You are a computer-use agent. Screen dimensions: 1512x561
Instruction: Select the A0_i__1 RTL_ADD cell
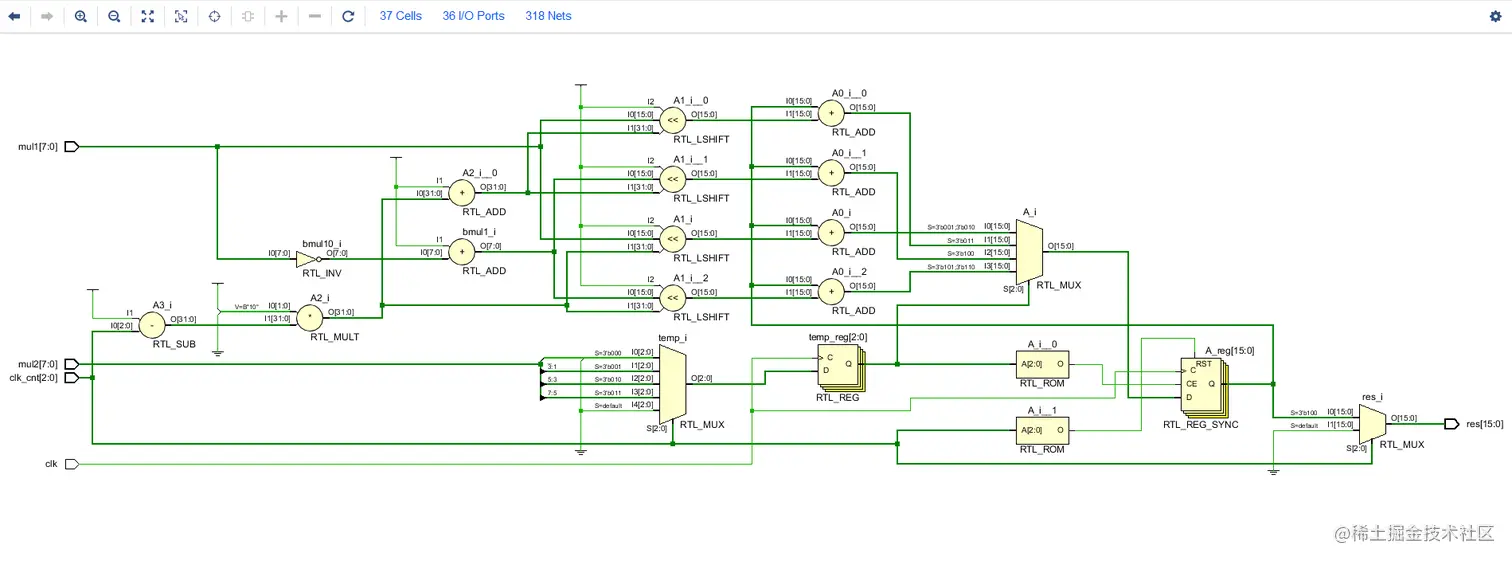click(x=831, y=173)
